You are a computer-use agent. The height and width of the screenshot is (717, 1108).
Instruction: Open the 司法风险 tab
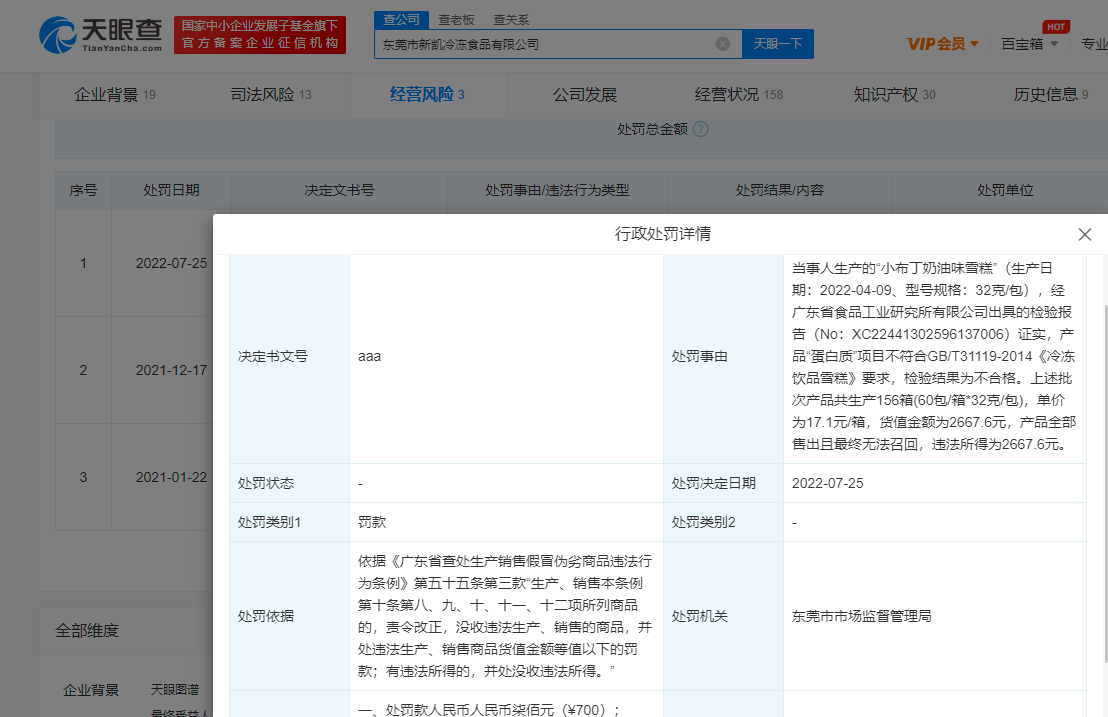click(x=271, y=95)
